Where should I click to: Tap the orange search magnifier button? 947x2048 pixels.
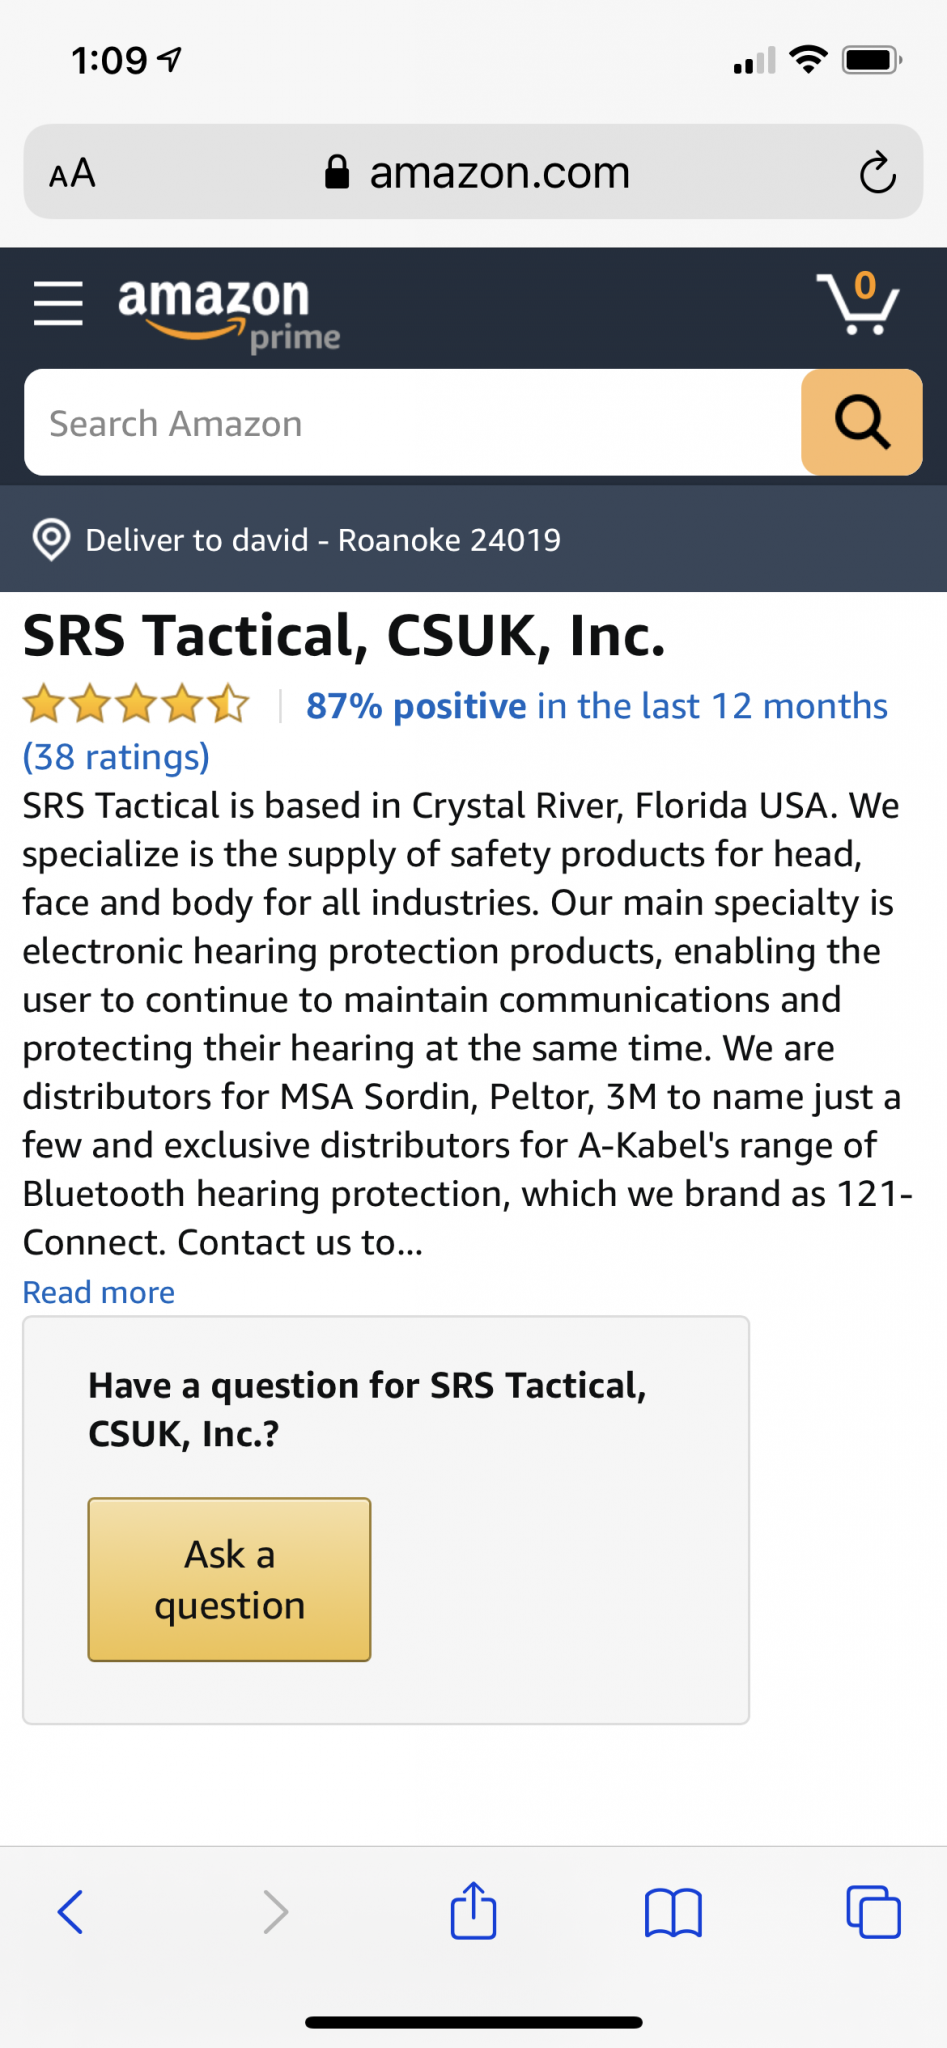(x=861, y=422)
